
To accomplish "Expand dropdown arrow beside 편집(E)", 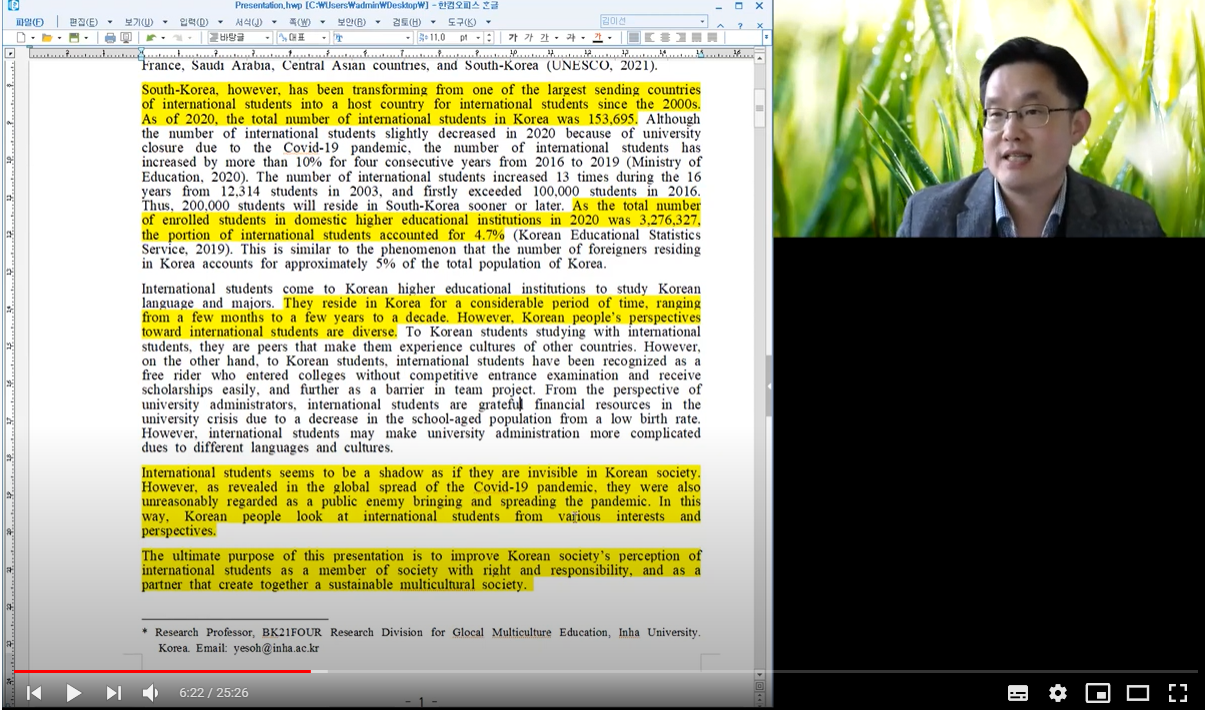I will click(110, 22).
